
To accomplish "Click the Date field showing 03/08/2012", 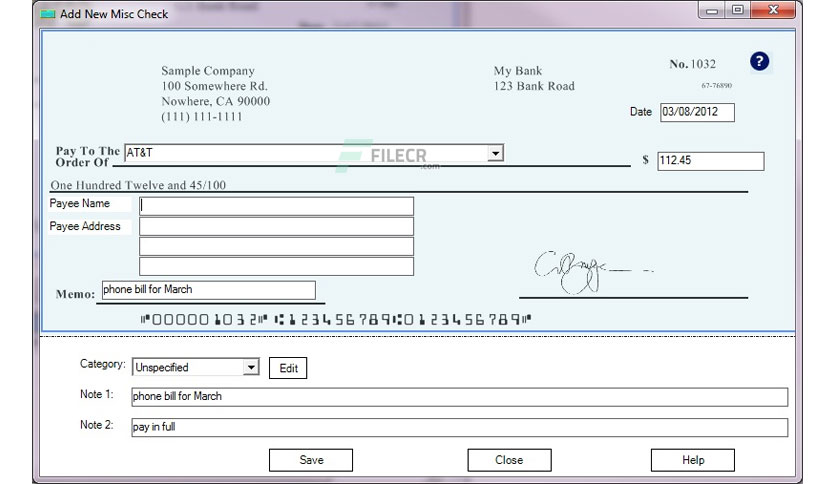I will coord(697,112).
